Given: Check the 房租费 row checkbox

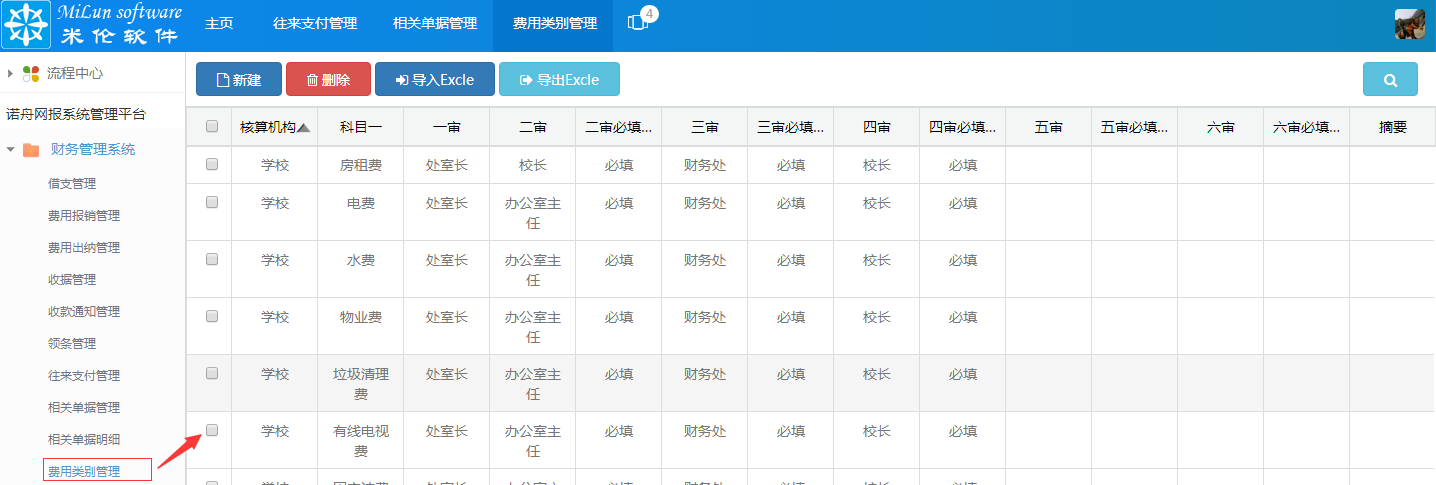Looking at the screenshot, I should click(212, 164).
